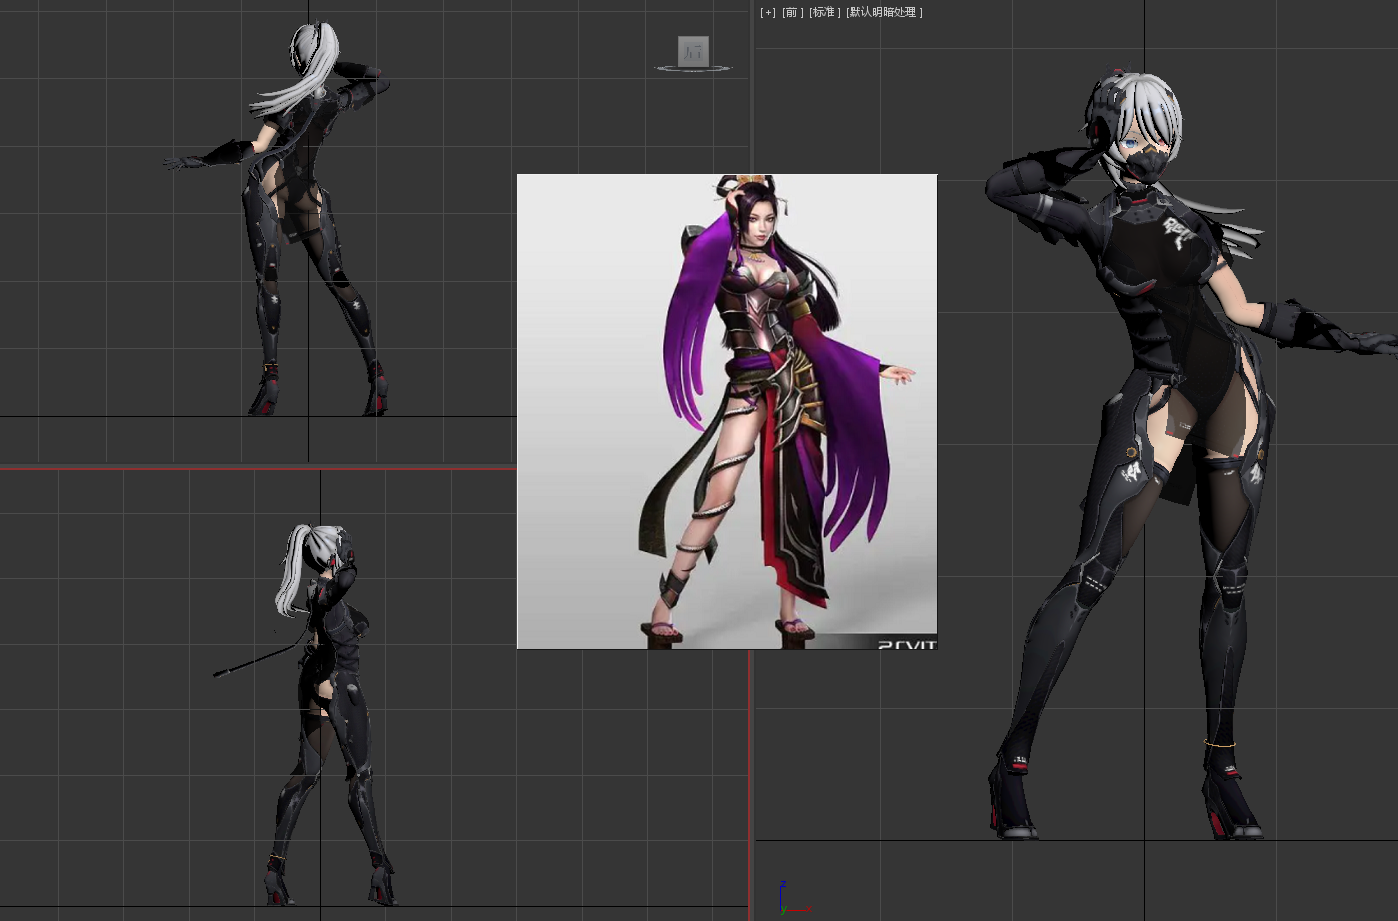Open the [默认明暗处理] shading menu
Image resolution: width=1398 pixels, height=921 pixels.
click(884, 12)
